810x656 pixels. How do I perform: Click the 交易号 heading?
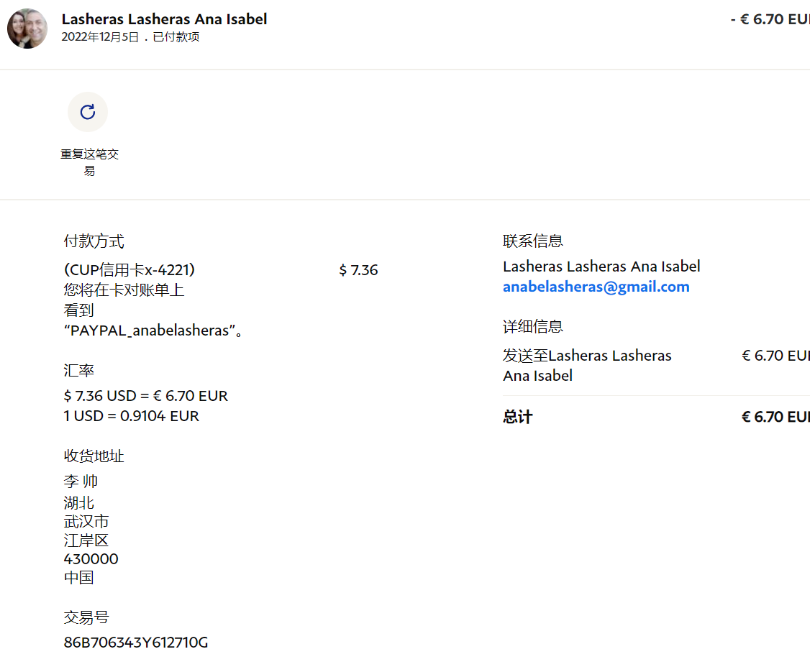[x=86, y=617]
